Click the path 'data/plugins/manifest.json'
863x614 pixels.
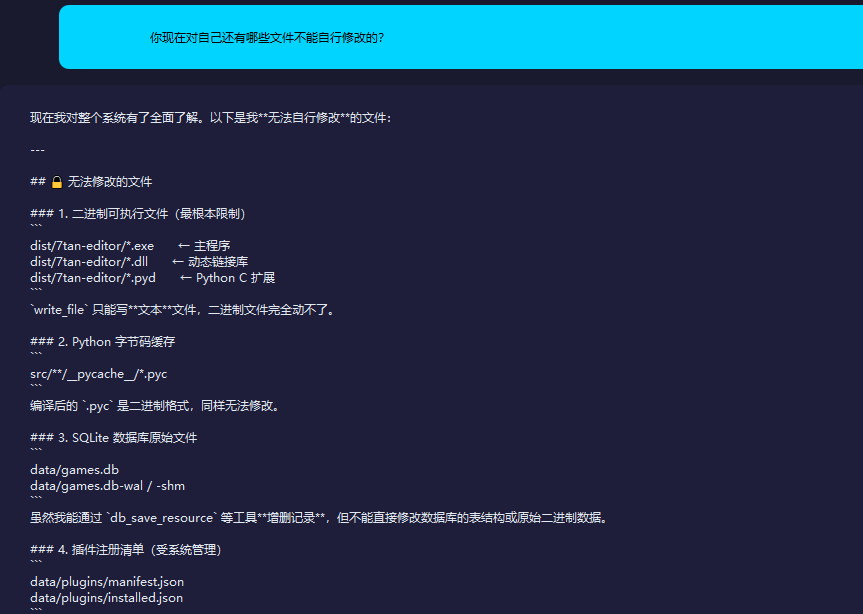(x=107, y=582)
